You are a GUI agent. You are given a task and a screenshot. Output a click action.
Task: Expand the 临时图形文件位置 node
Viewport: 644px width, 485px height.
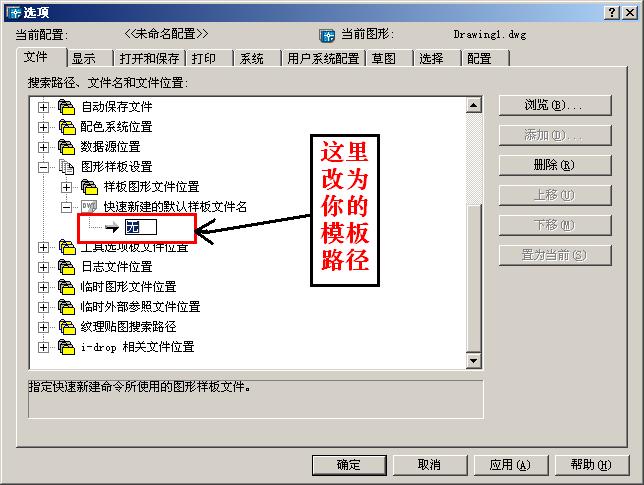point(43,287)
